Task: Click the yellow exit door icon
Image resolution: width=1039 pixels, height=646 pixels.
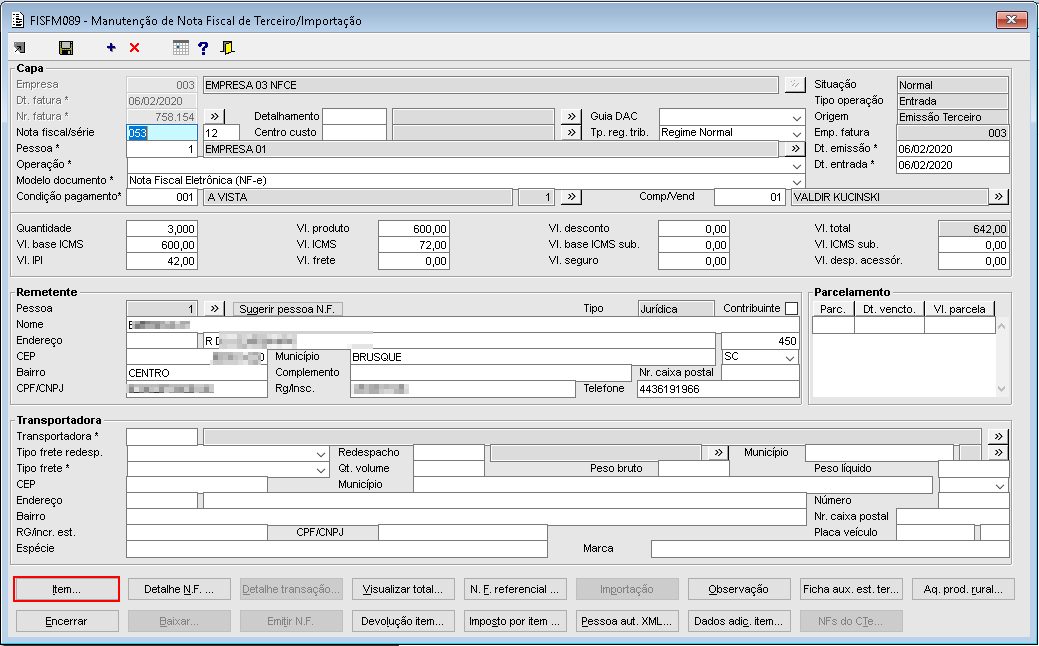Action: [x=228, y=48]
